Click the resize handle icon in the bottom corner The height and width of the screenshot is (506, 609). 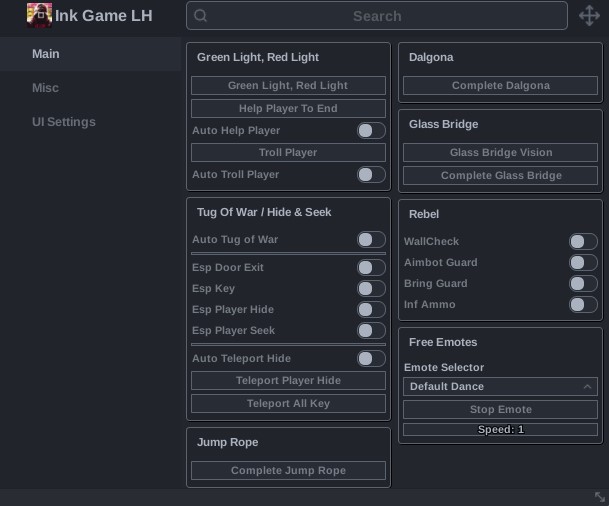(x=600, y=497)
